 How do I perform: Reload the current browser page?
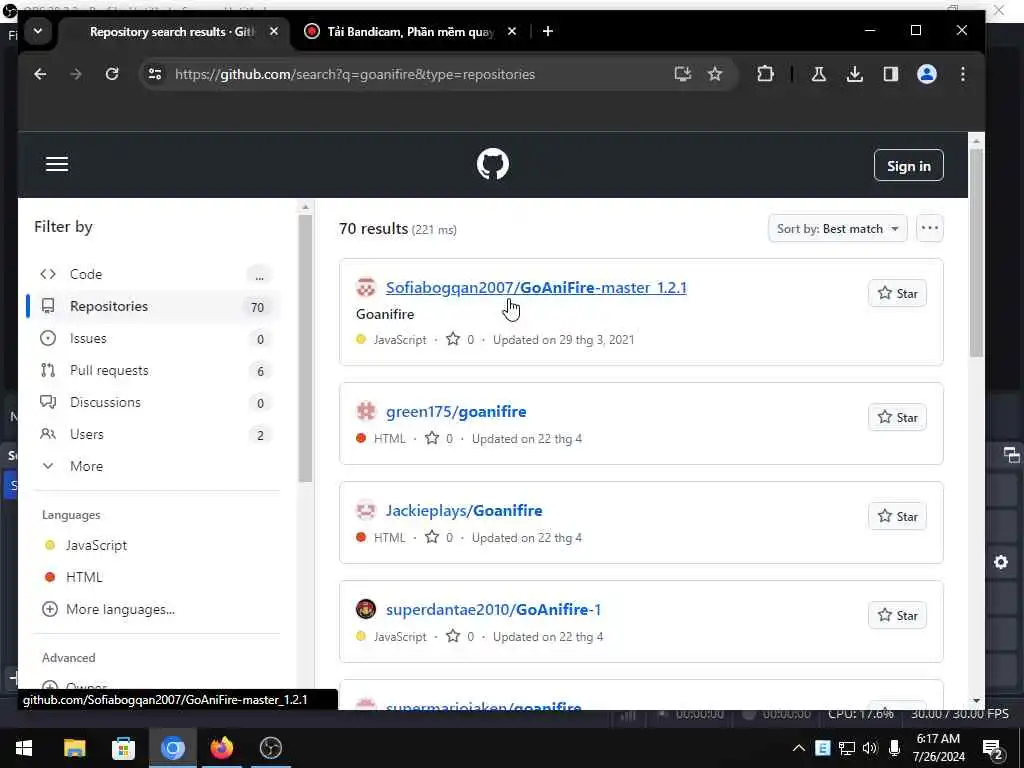coord(112,74)
